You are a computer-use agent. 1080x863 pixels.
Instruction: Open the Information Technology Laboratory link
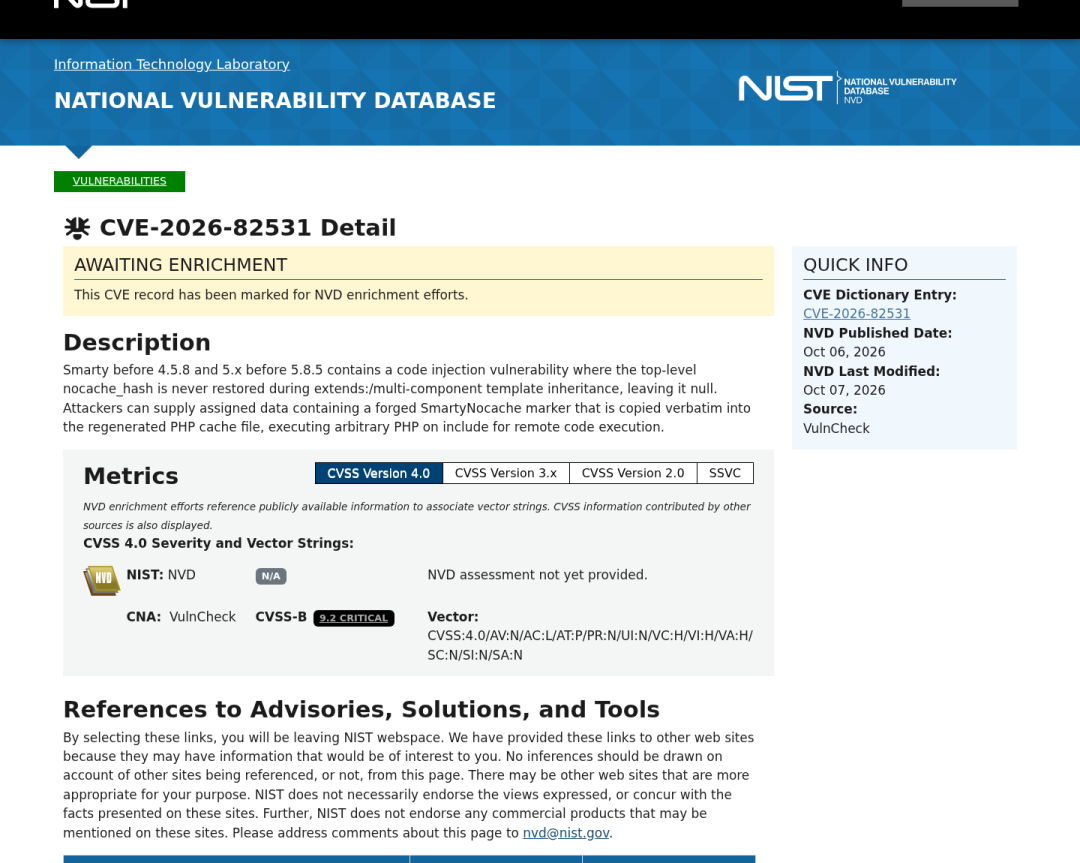click(x=172, y=64)
